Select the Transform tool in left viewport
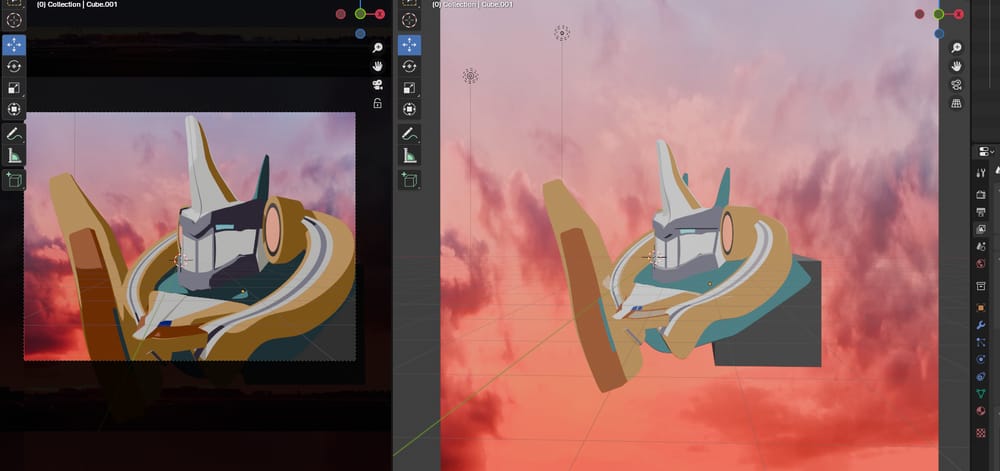1000x471 pixels. (x=14, y=109)
